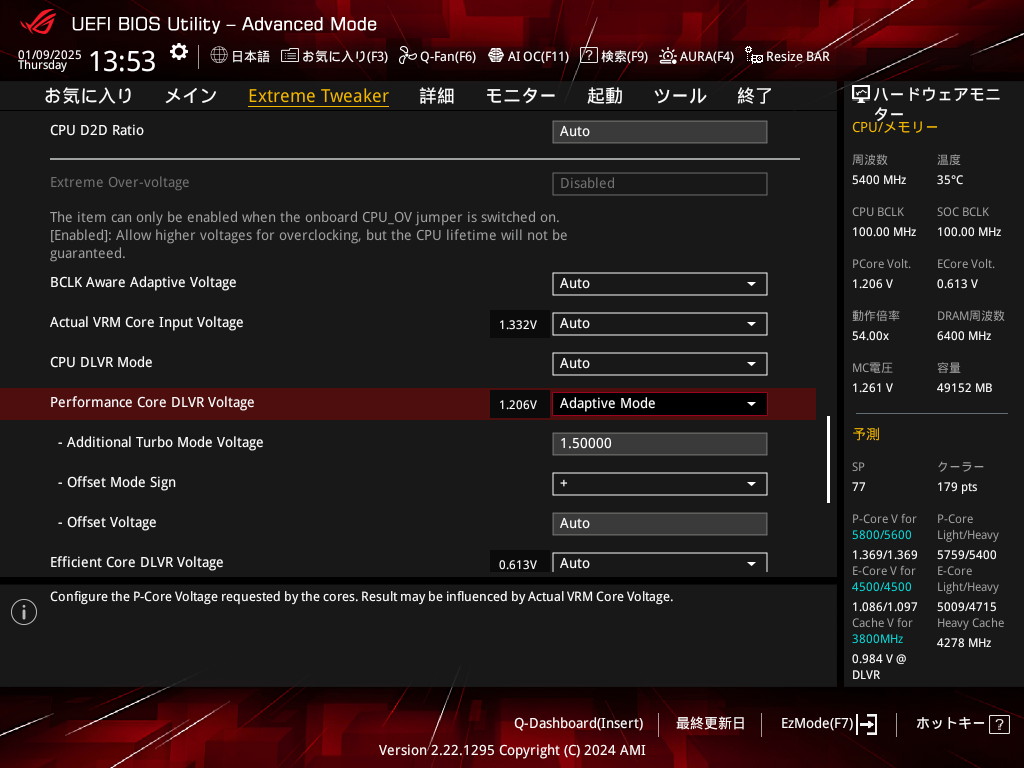1024x768 pixels.
Task: Open Q-Dashboard(Insert) button
Action: pyautogui.click(x=578, y=723)
